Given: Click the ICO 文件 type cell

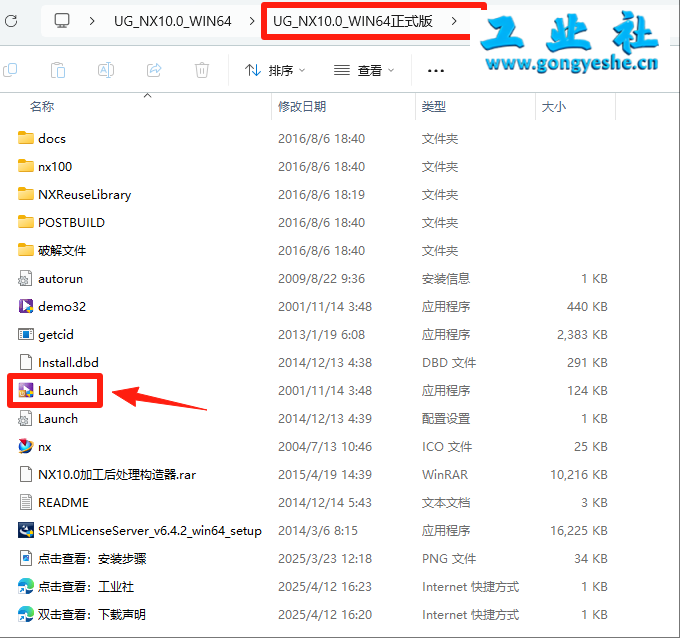Looking at the screenshot, I should (447, 447).
